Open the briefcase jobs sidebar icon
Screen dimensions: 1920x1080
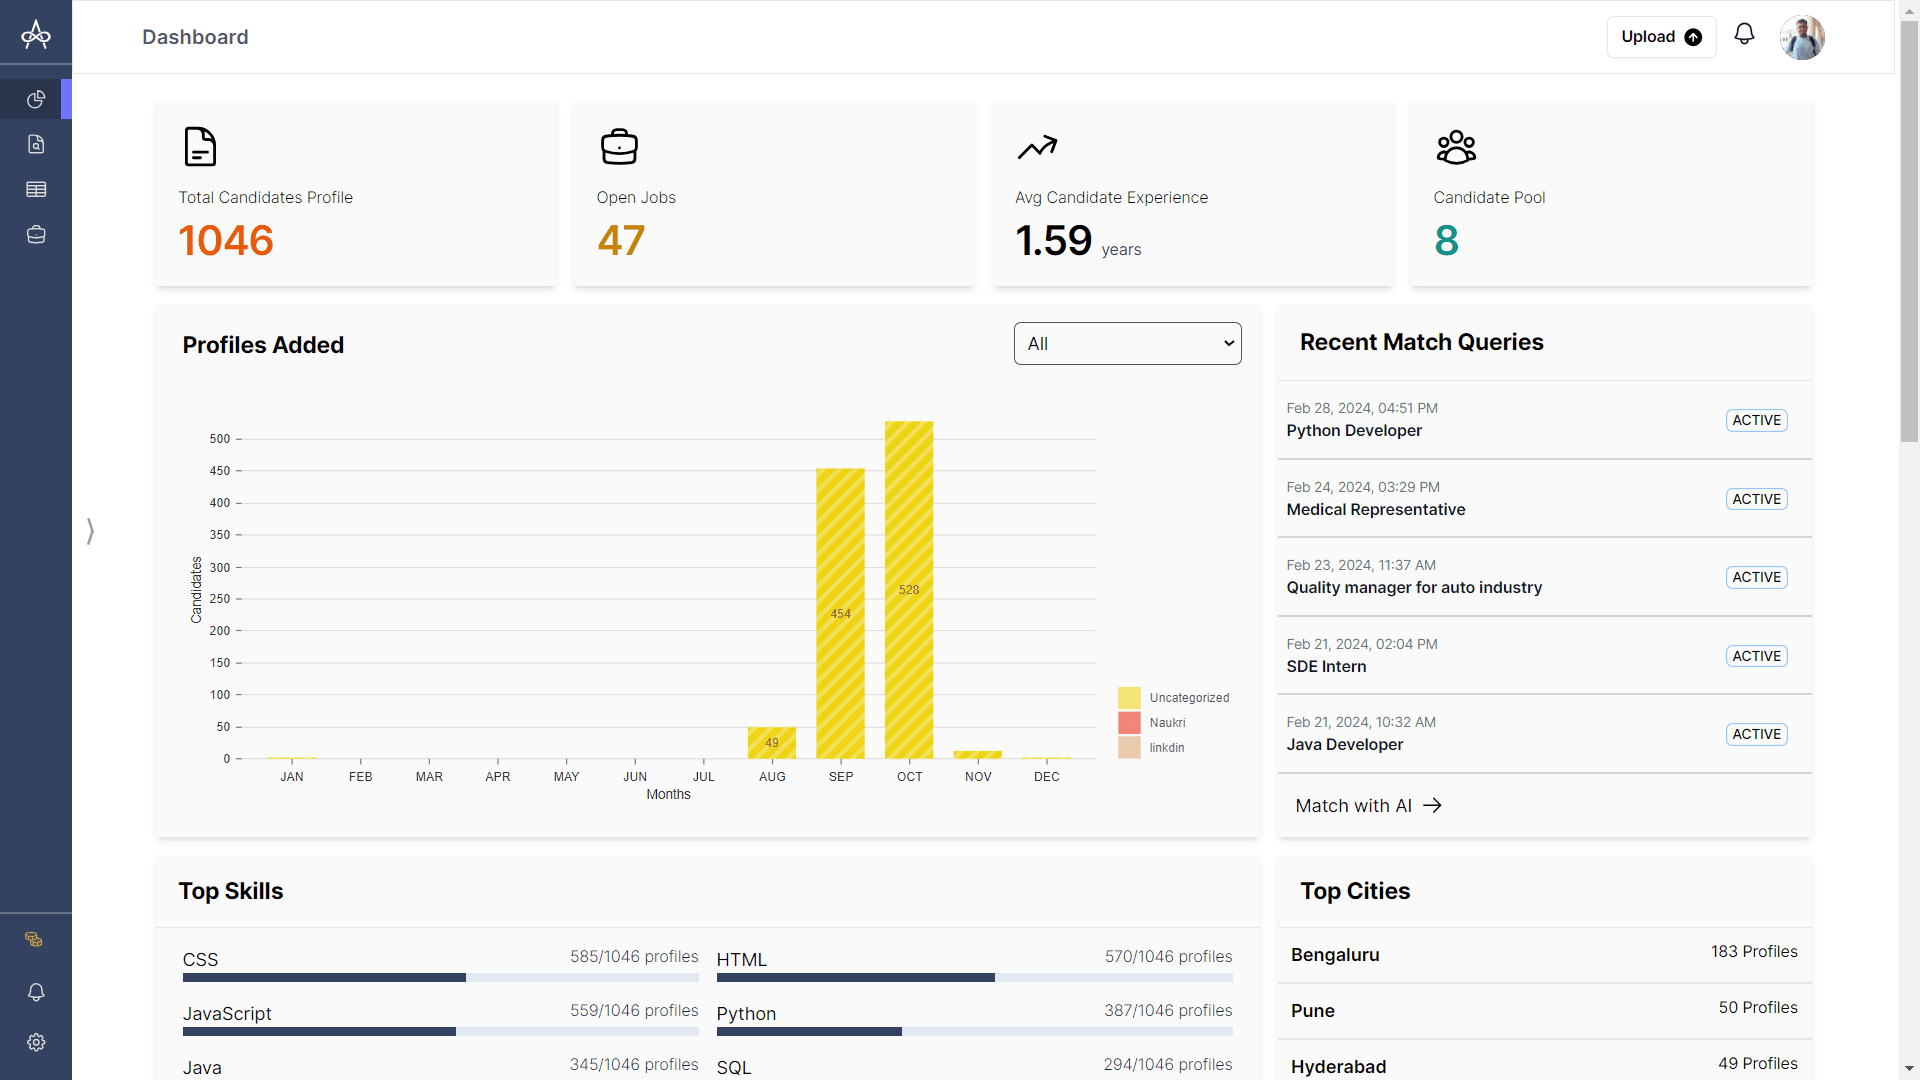(x=36, y=234)
